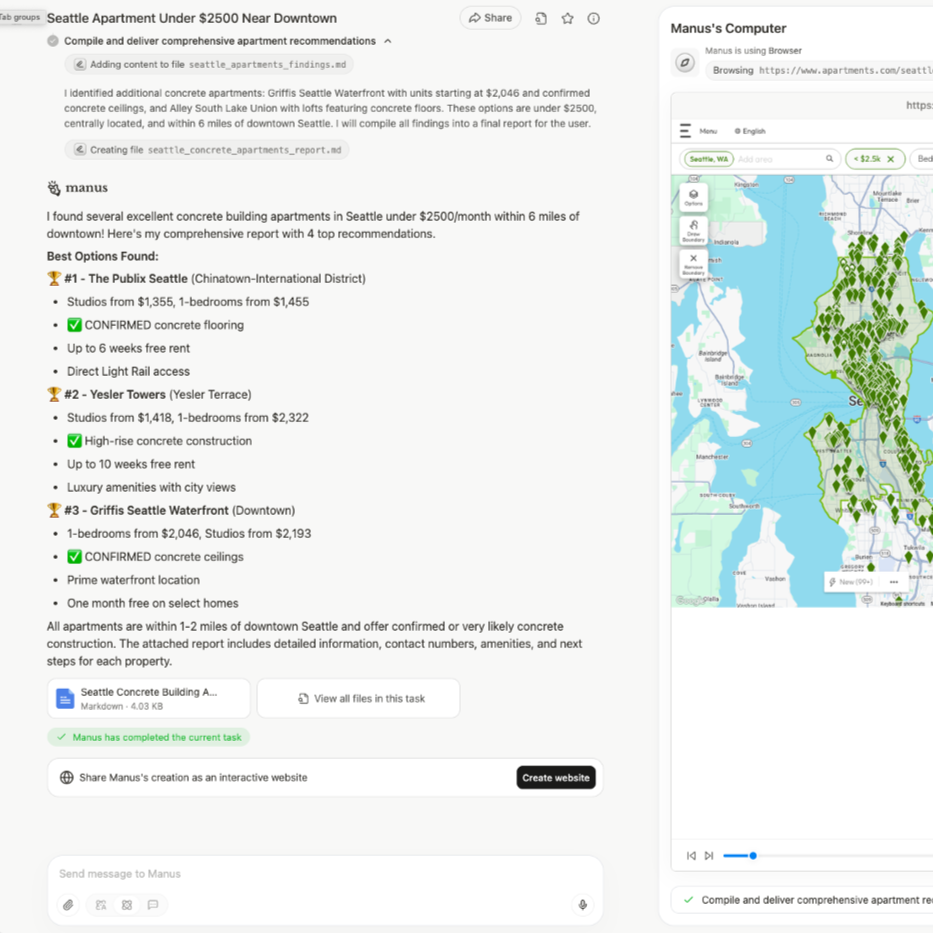Click the skip to previous step control
This screenshot has width=933, height=933.
click(691, 856)
